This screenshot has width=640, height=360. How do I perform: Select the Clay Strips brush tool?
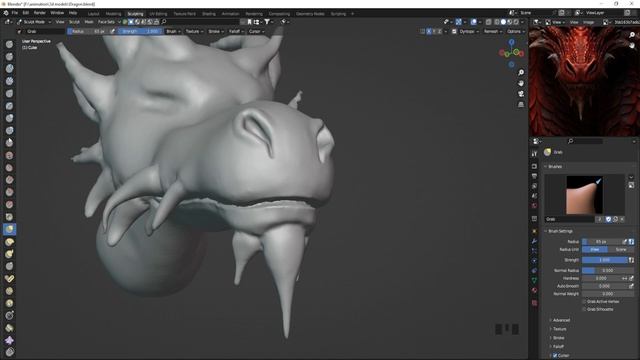(x=9, y=81)
